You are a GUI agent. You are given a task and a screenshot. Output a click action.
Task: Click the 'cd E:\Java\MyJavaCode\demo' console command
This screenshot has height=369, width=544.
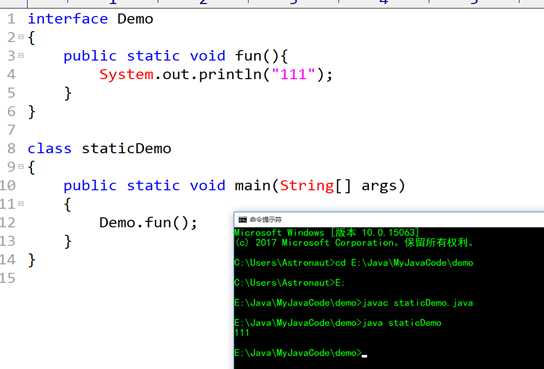coord(404,263)
